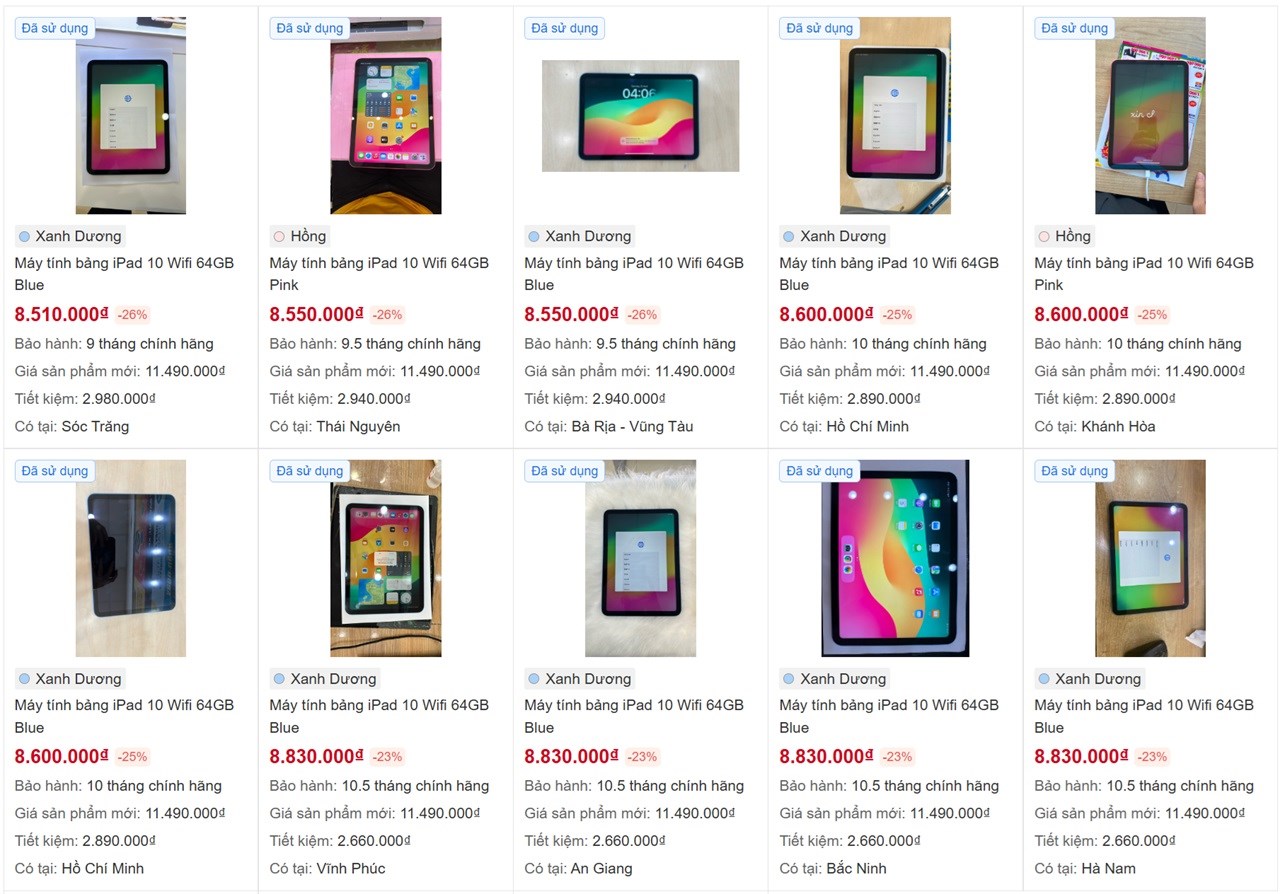Open the An Giang iPad photo
Image resolution: width=1280 pixels, height=894 pixels.
click(x=640, y=558)
